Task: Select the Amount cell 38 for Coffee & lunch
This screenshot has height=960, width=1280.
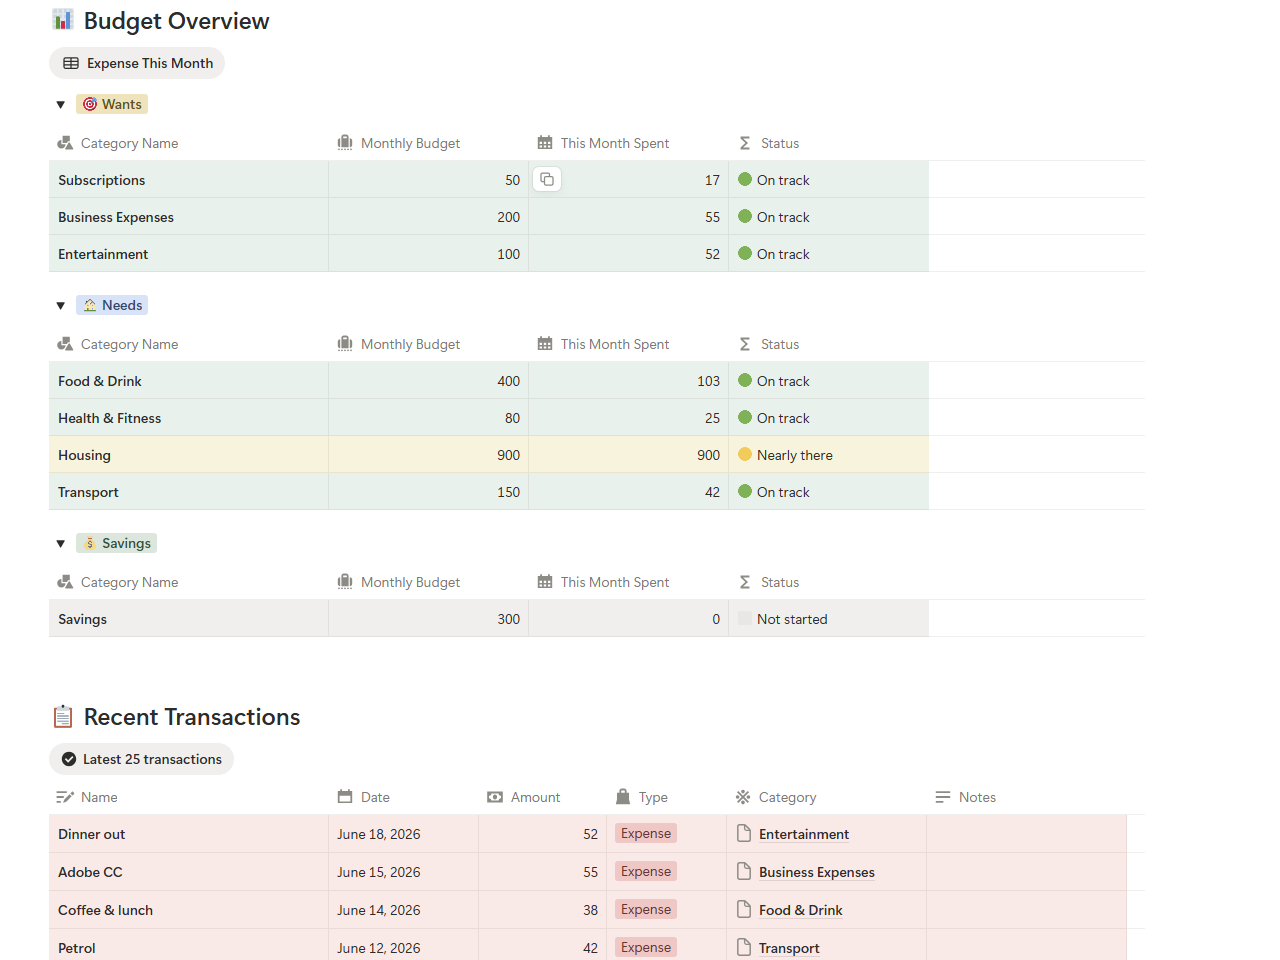Action: pos(543,910)
